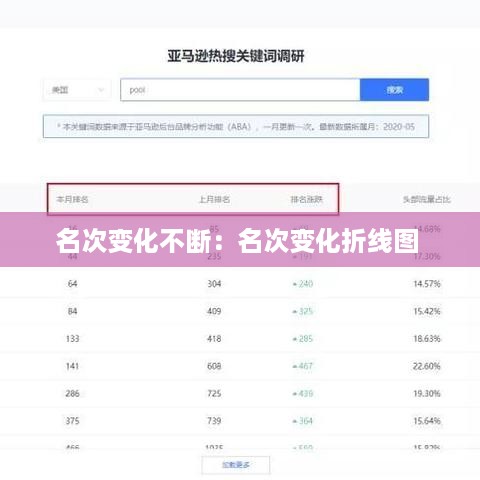This screenshot has width=480, height=480.
Task: Click the 名次变化折线图 pink banner title
Action: [328, 241]
